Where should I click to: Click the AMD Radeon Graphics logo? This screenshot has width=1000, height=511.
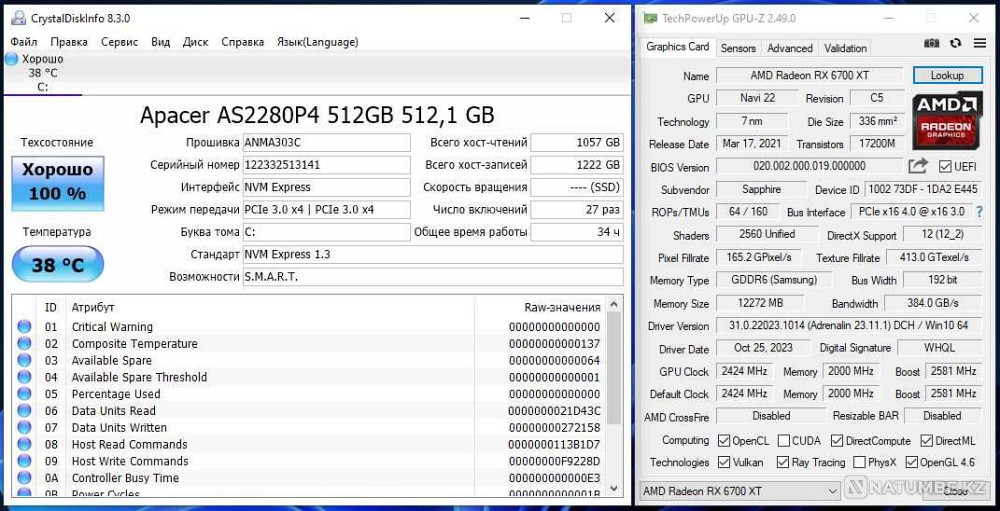pyautogui.click(x=946, y=121)
